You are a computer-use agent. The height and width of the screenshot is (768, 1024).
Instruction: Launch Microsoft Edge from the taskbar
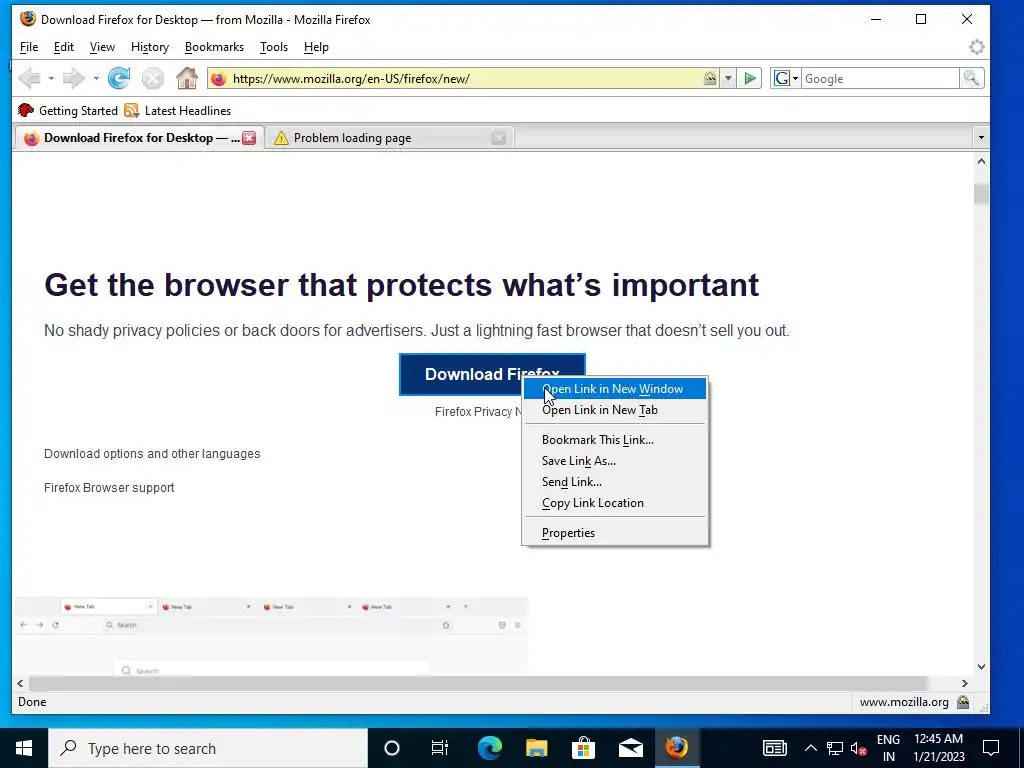click(489, 748)
